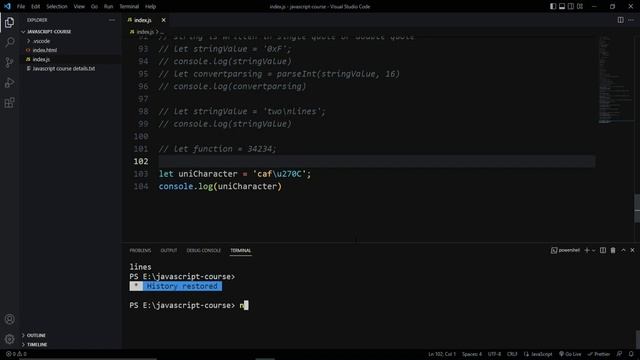The image size is (640, 360).
Task: Click Ln 102, Col 1 cursor position
Action: [442, 354]
